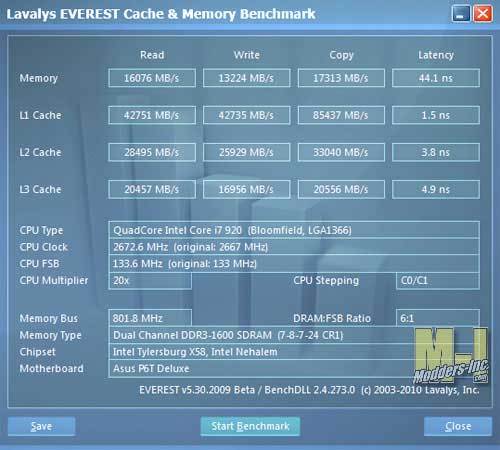
Task: Minimize the EVEREST benchmark window
Action: point(461,14)
